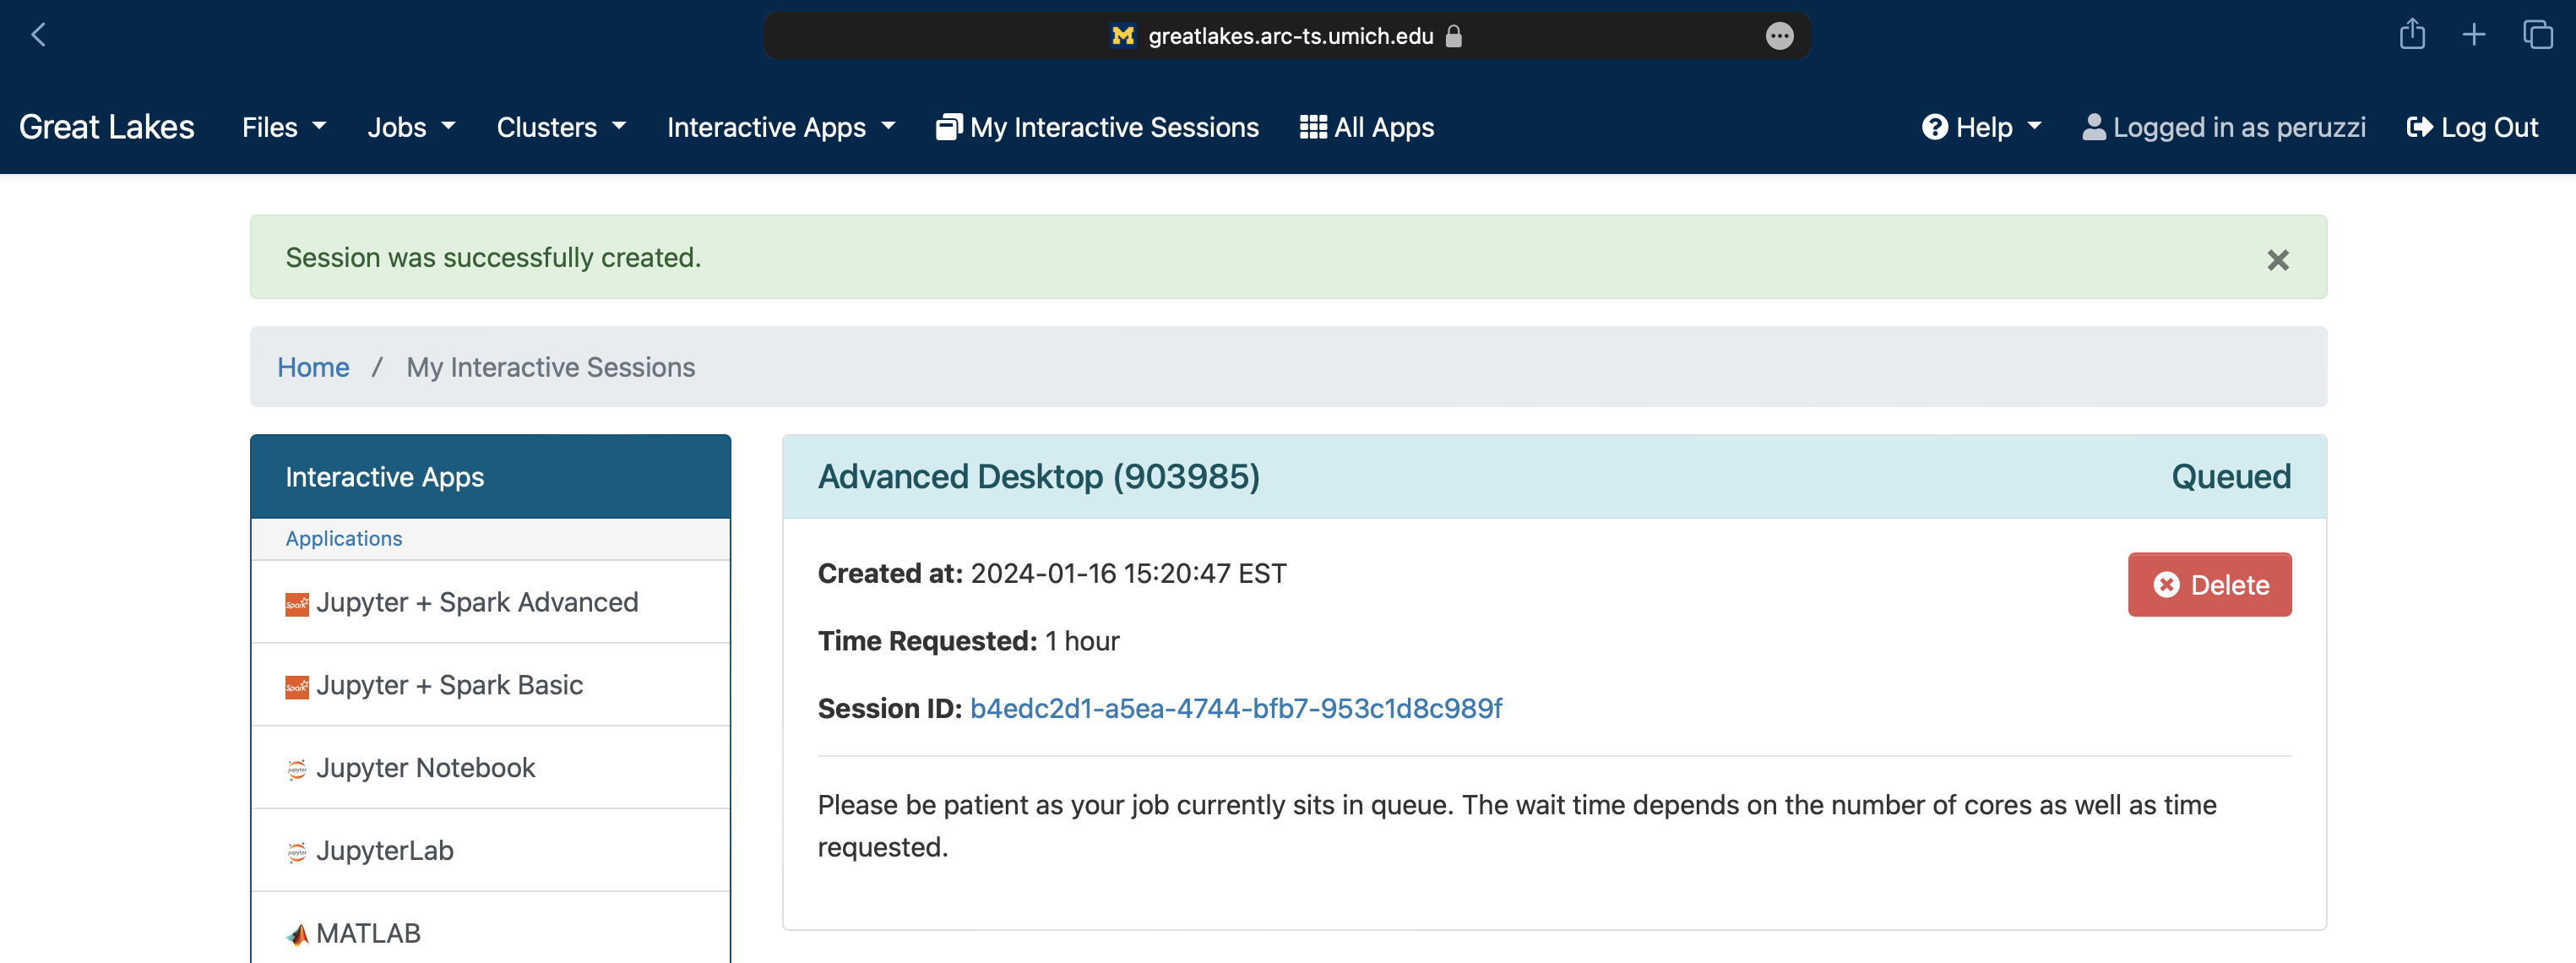Viewport: 2576px width, 963px height.
Task: Open the browser share icon
Action: pyautogui.click(x=2411, y=35)
